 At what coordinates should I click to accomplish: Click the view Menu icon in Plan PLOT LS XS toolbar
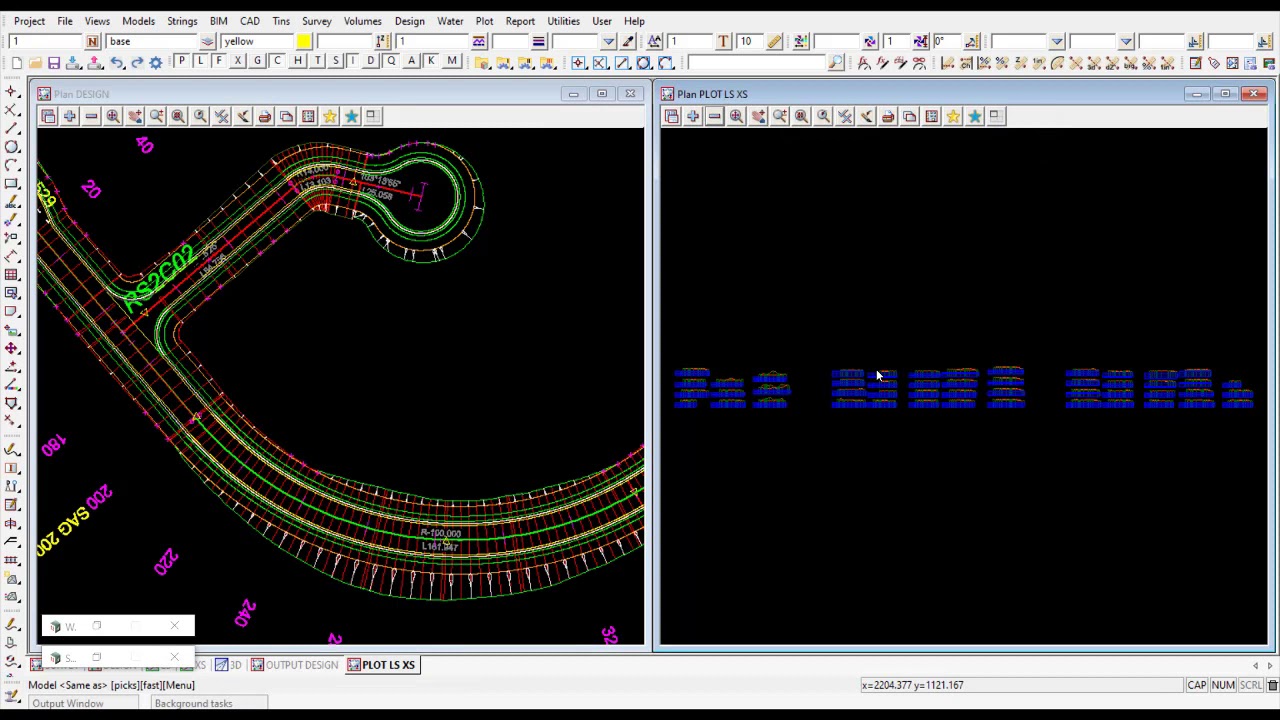pyautogui.click(x=671, y=116)
